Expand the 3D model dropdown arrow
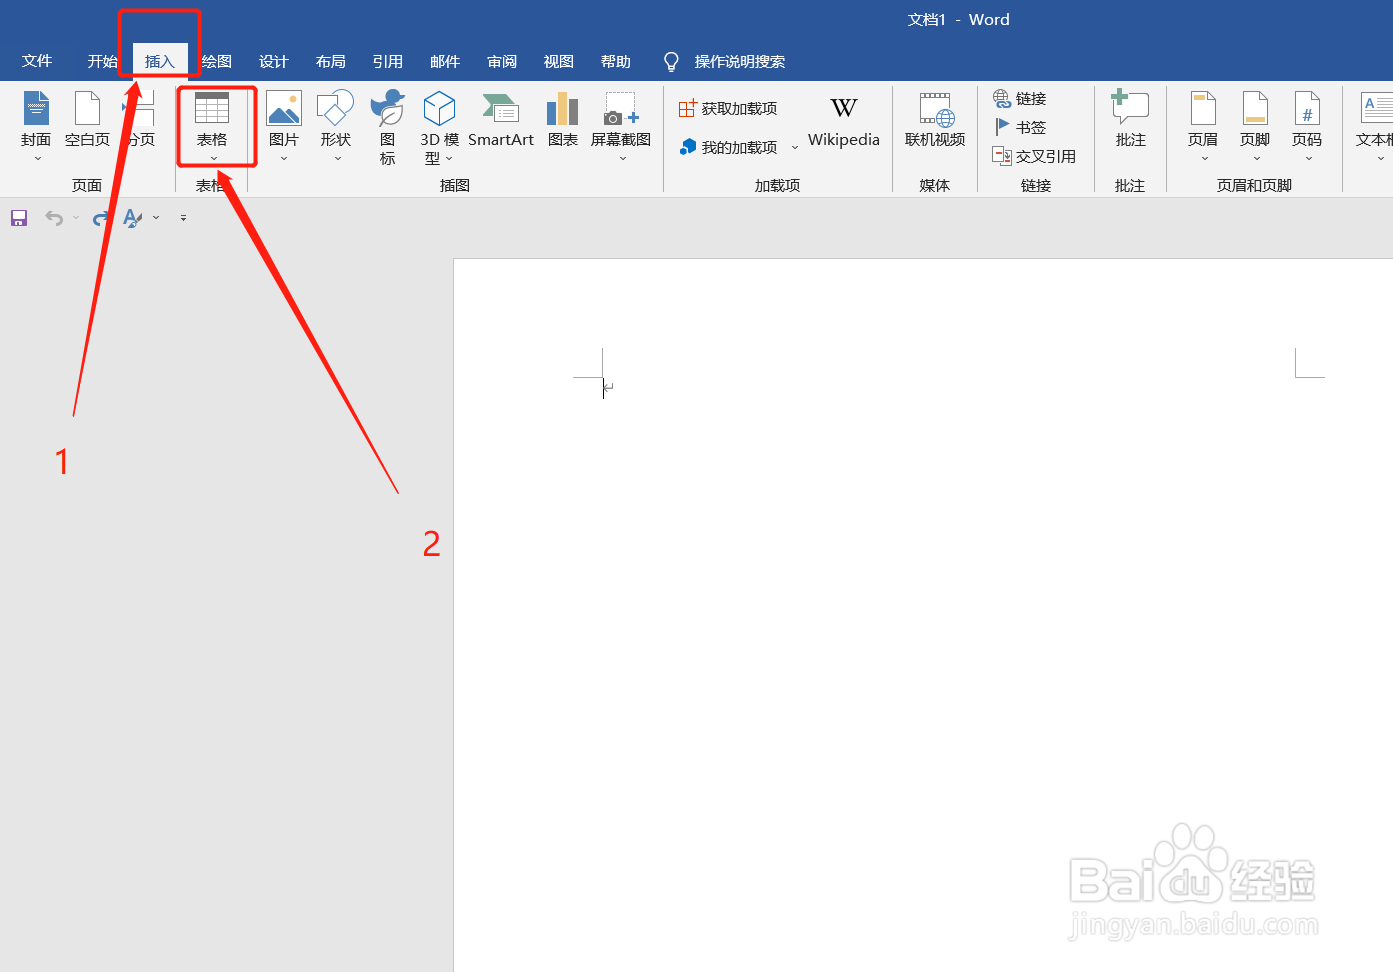 [x=449, y=158]
